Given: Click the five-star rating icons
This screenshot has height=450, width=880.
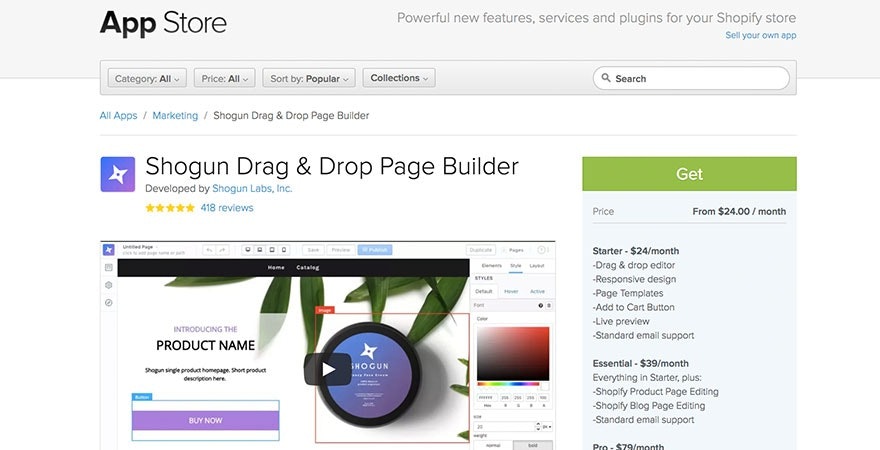Looking at the screenshot, I should tap(170, 208).
